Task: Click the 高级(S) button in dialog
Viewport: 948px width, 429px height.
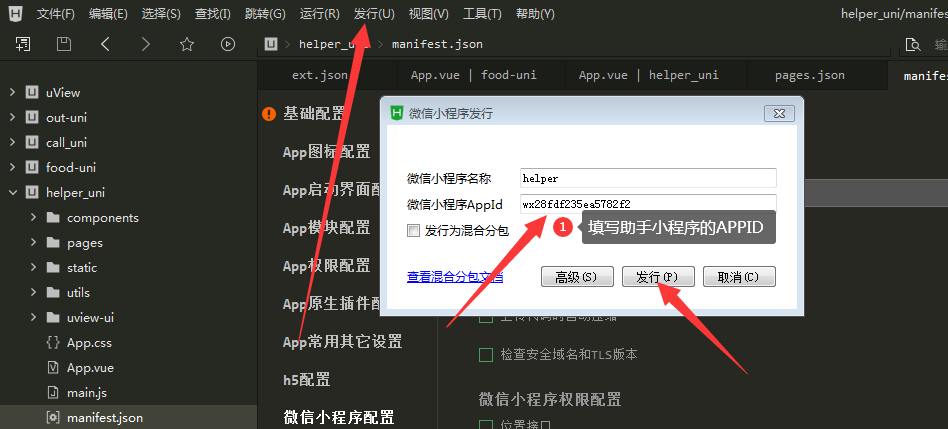Action: click(577, 277)
